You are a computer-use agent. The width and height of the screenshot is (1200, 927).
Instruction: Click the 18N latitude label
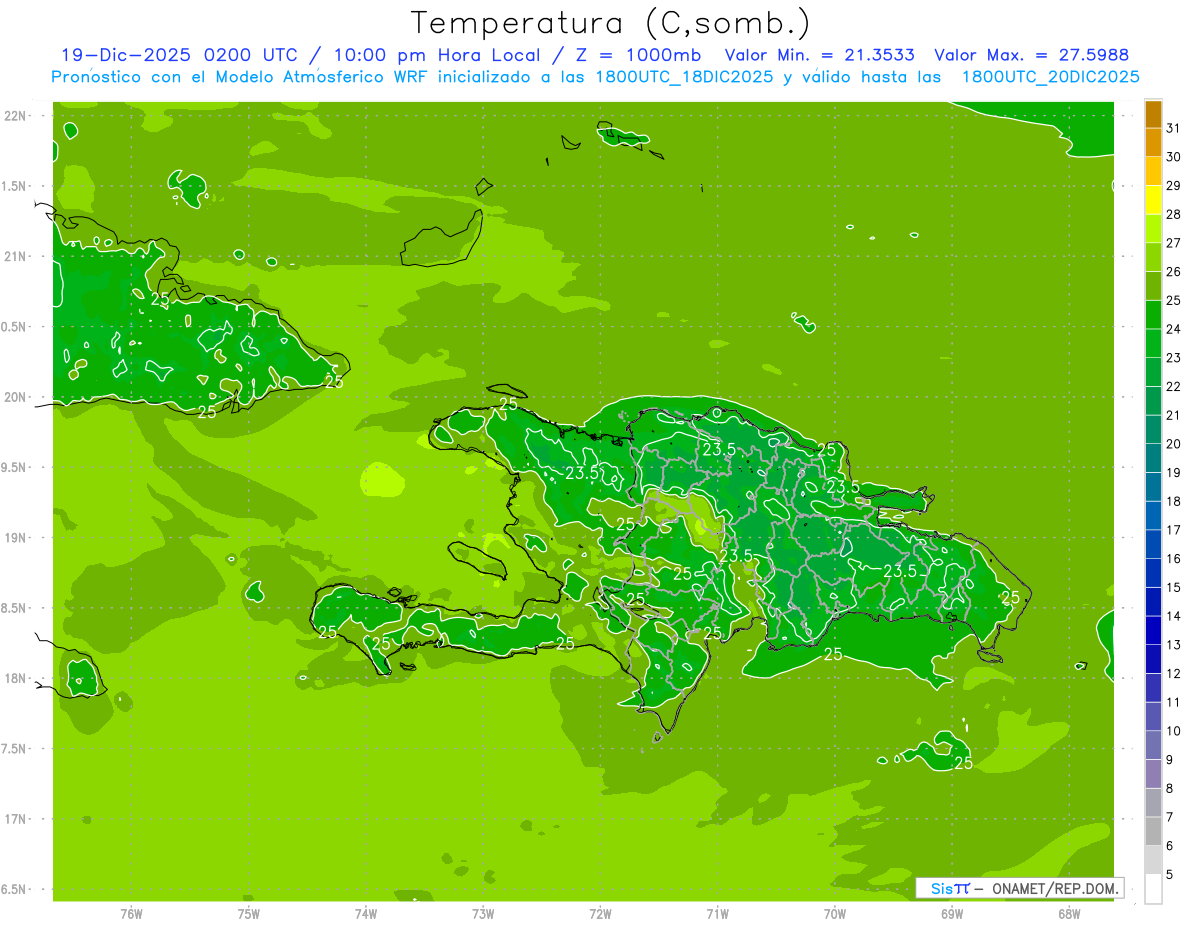click(17, 678)
